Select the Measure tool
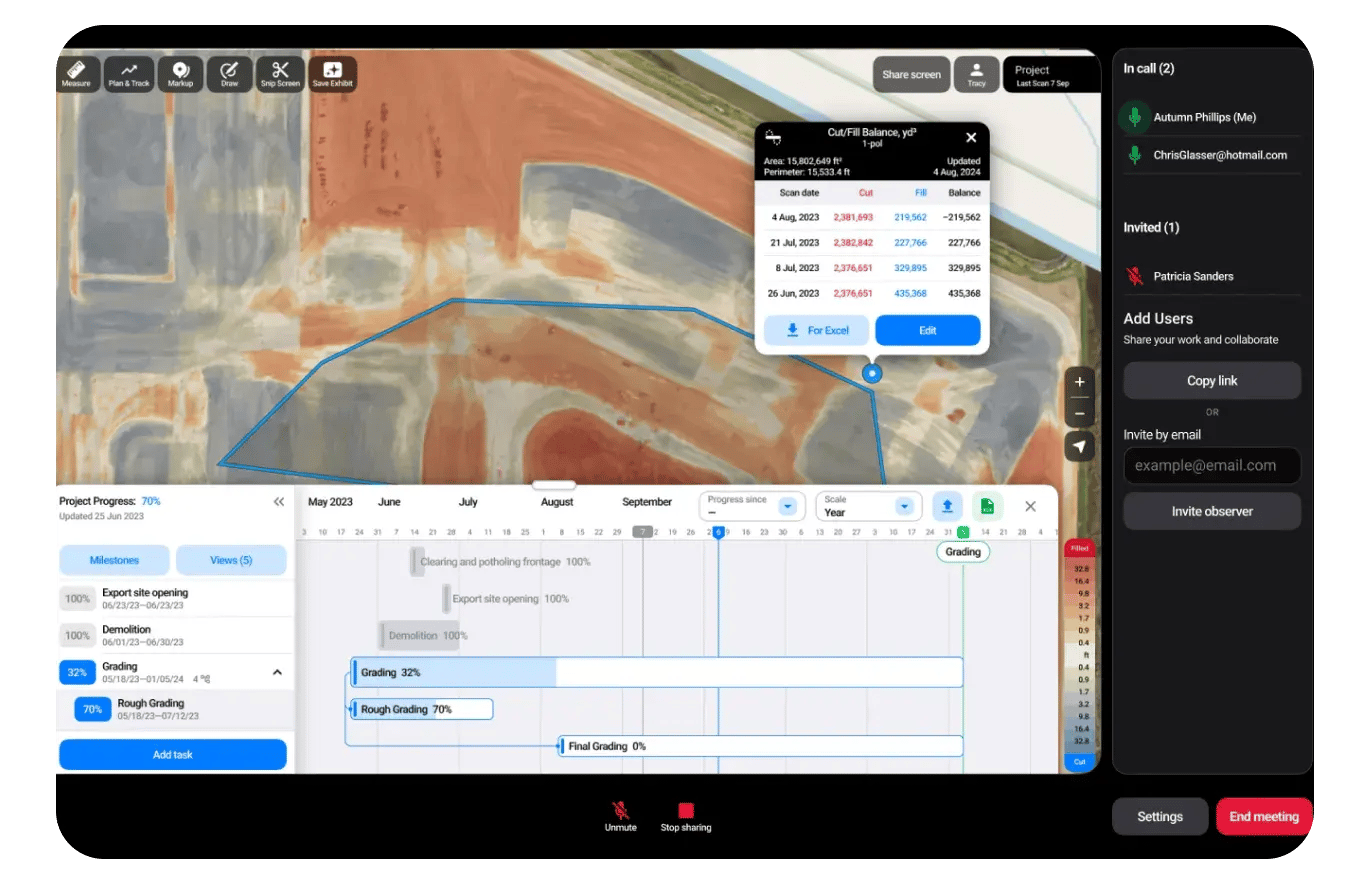 [77, 73]
